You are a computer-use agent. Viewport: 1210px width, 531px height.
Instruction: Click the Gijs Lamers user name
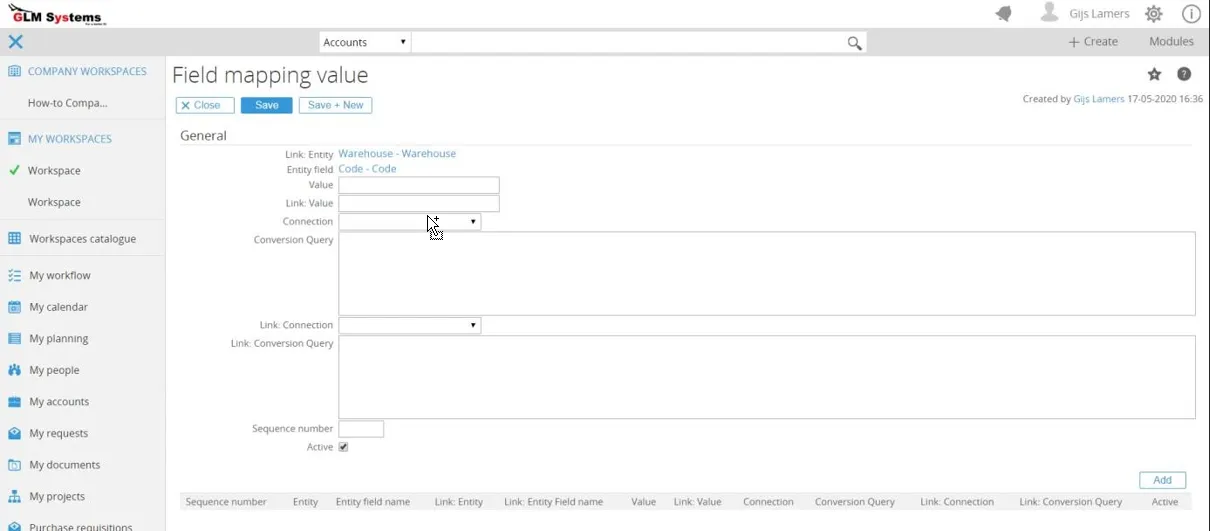pyautogui.click(x=1099, y=14)
